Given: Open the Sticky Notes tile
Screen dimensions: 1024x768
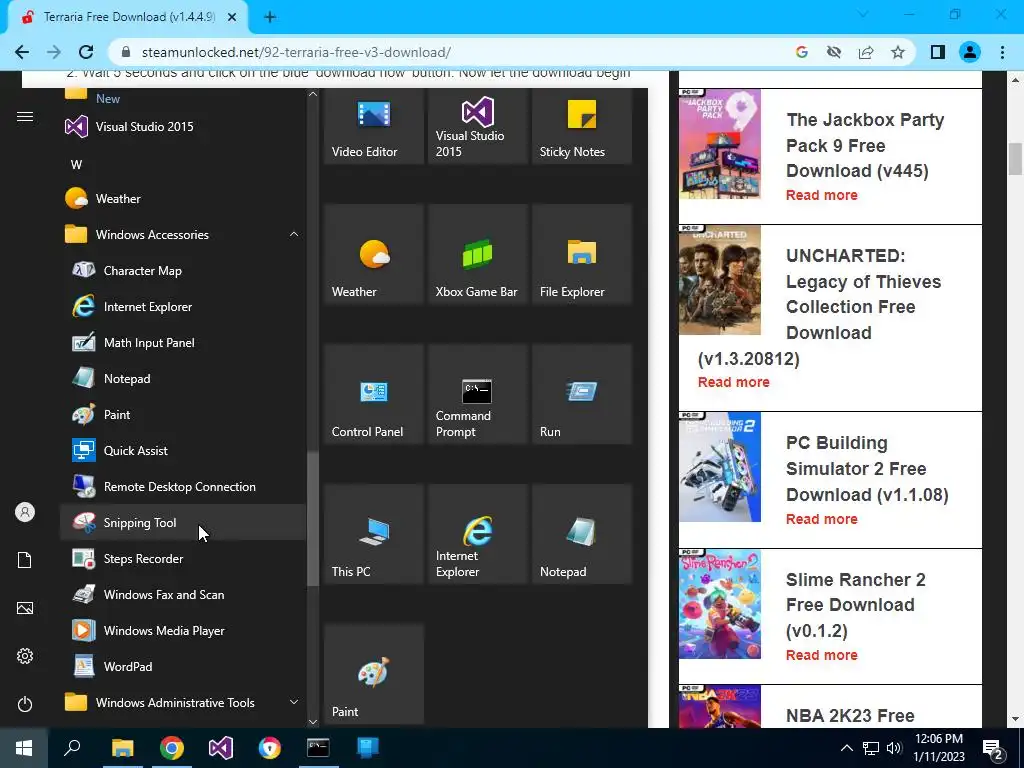Looking at the screenshot, I should coord(582,126).
